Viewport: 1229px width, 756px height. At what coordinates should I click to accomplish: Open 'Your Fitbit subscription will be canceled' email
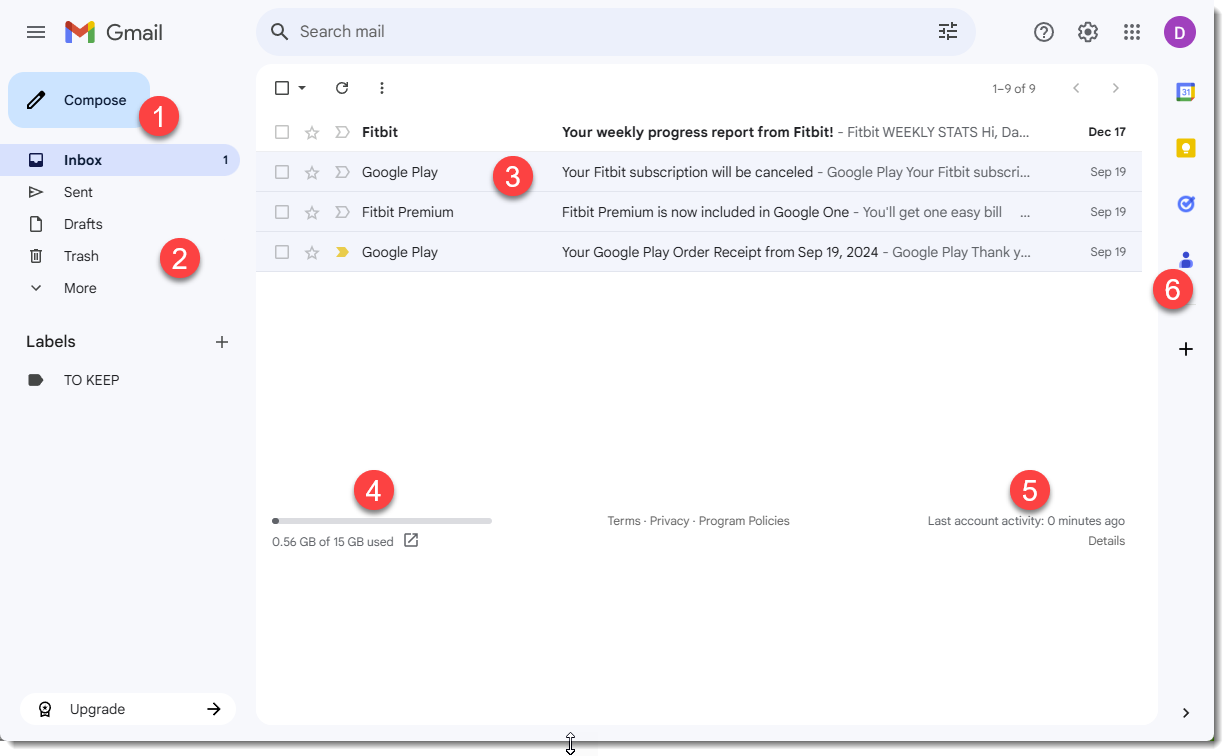pos(698,172)
